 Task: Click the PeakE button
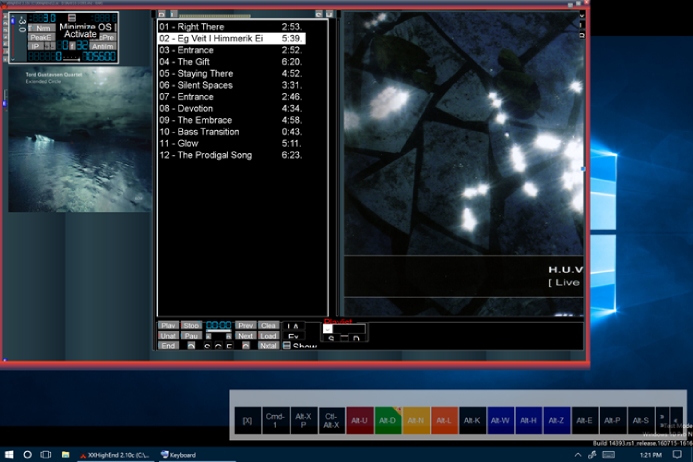click(x=42, y=37)
